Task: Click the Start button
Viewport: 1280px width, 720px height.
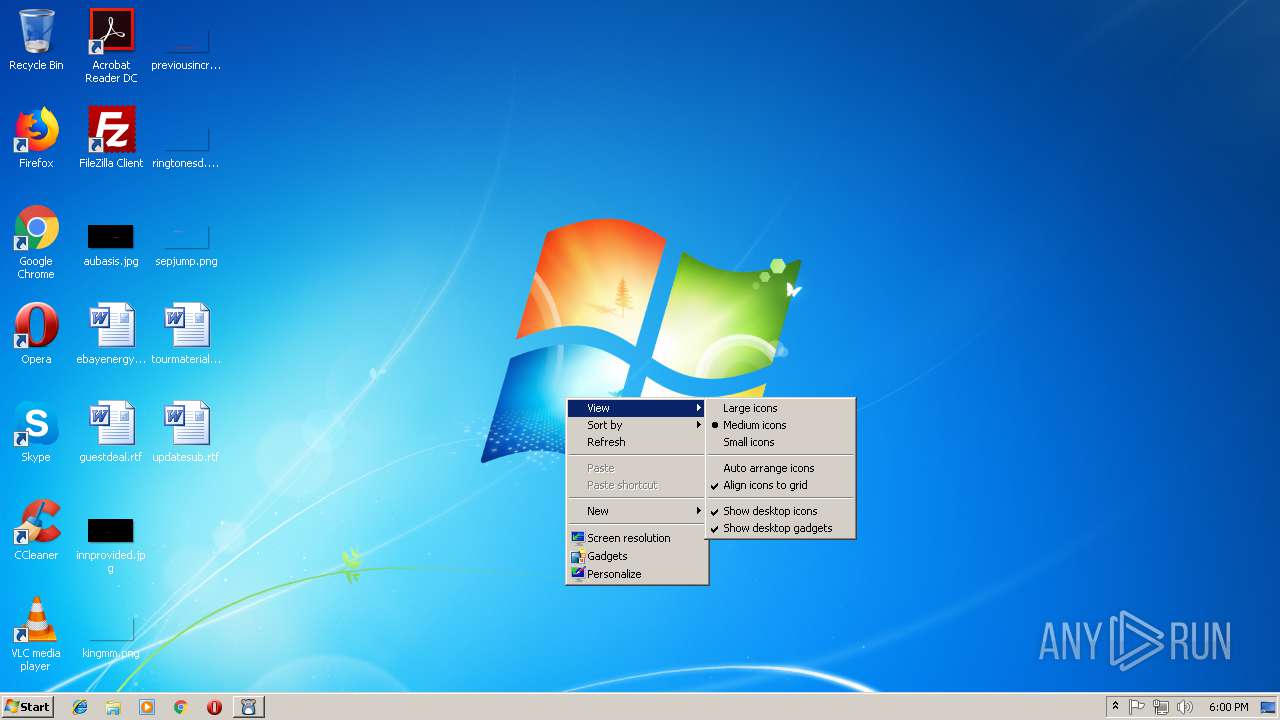Action: (28, 707)
